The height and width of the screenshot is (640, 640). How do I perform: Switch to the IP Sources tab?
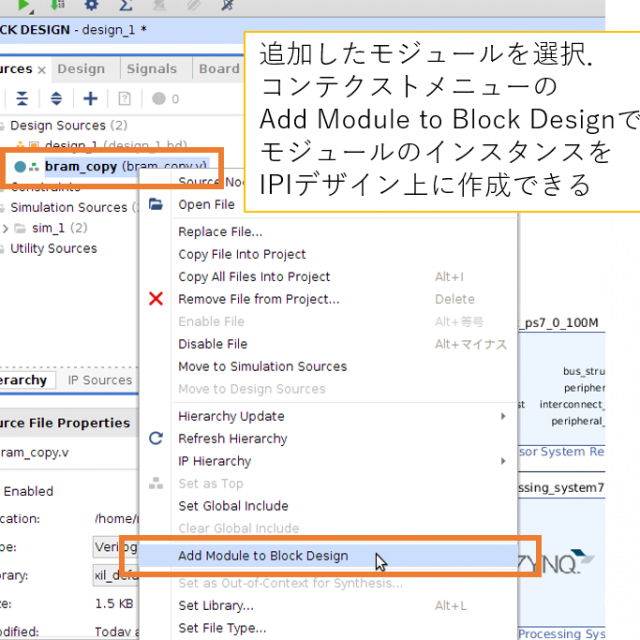click(99, 380)
